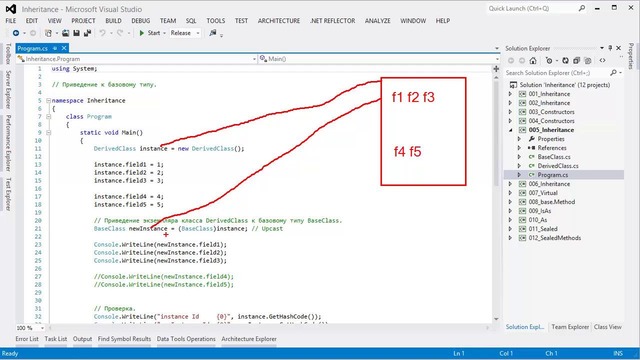Click the Open File toolbar icon

point(65,33)
